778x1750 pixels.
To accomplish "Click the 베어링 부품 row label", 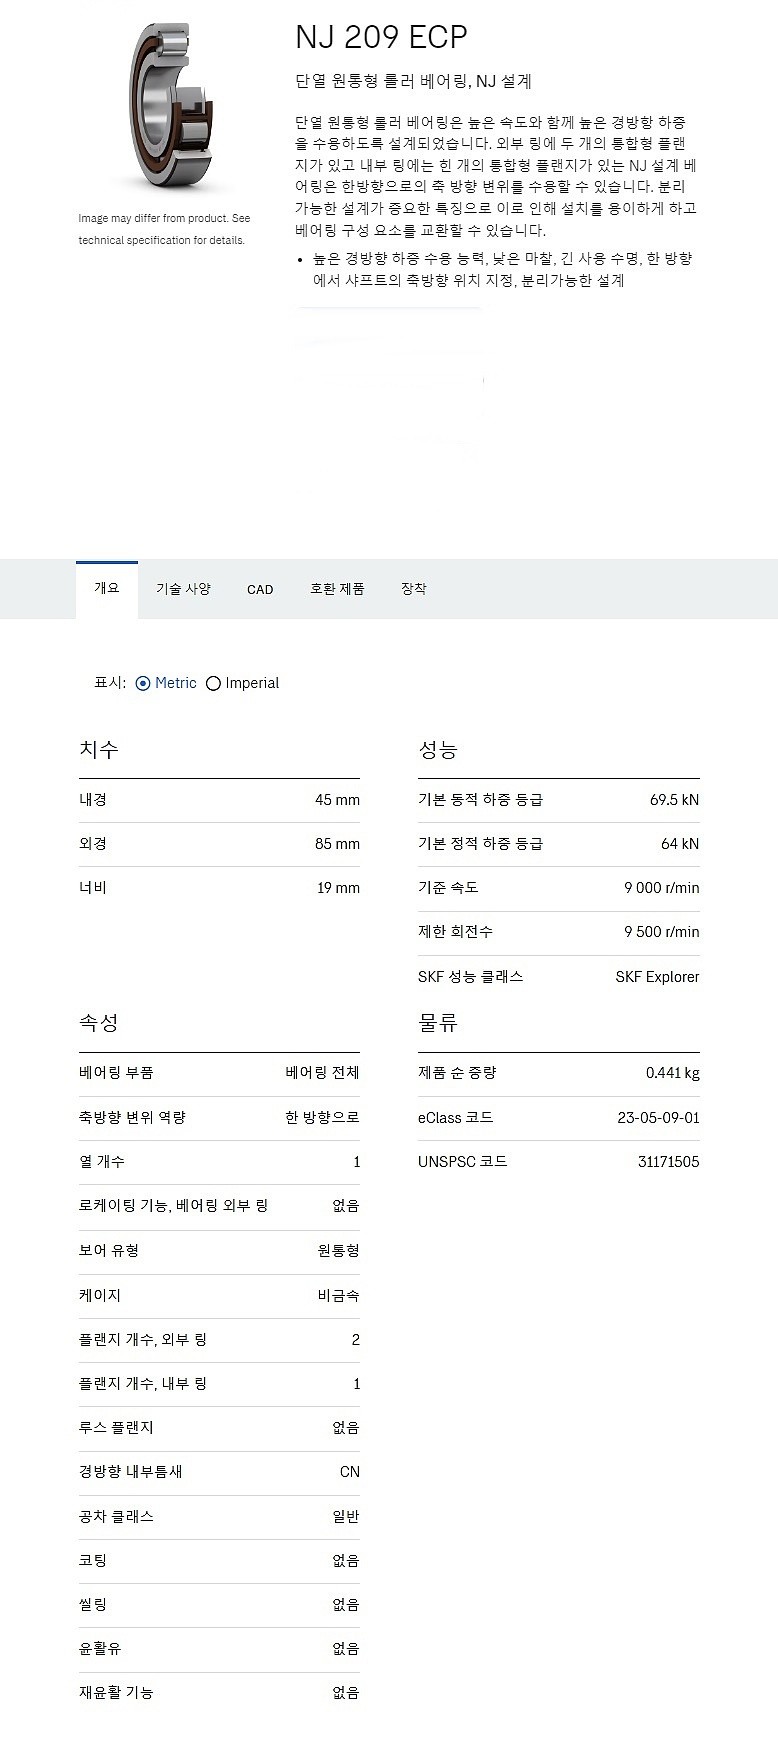I will pyautogui.click(x=116, y=1073).
